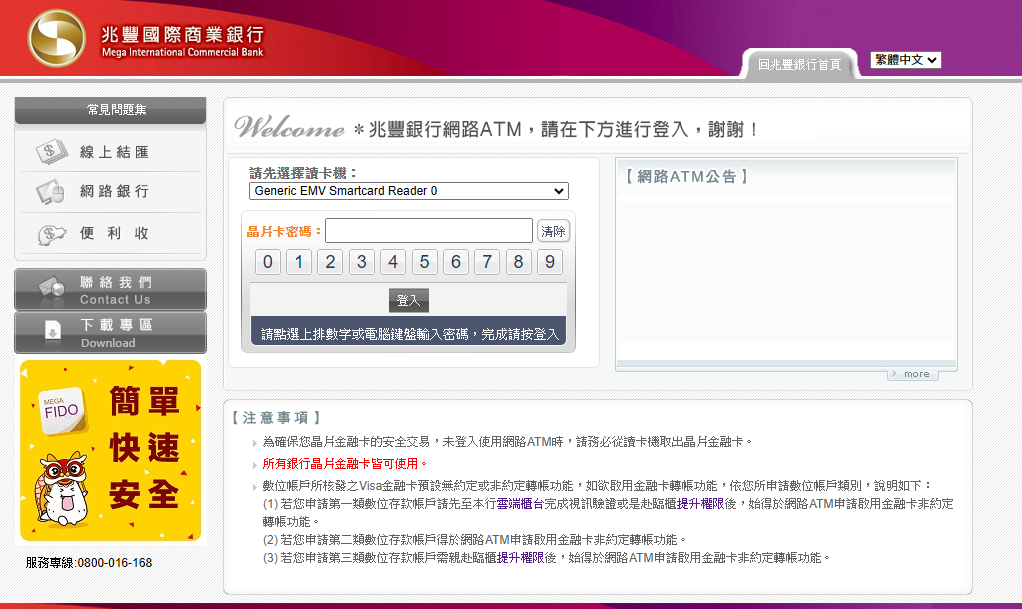
Task: Click keypad digit 1
Action: pyautogui.click(x=299, y=262)
